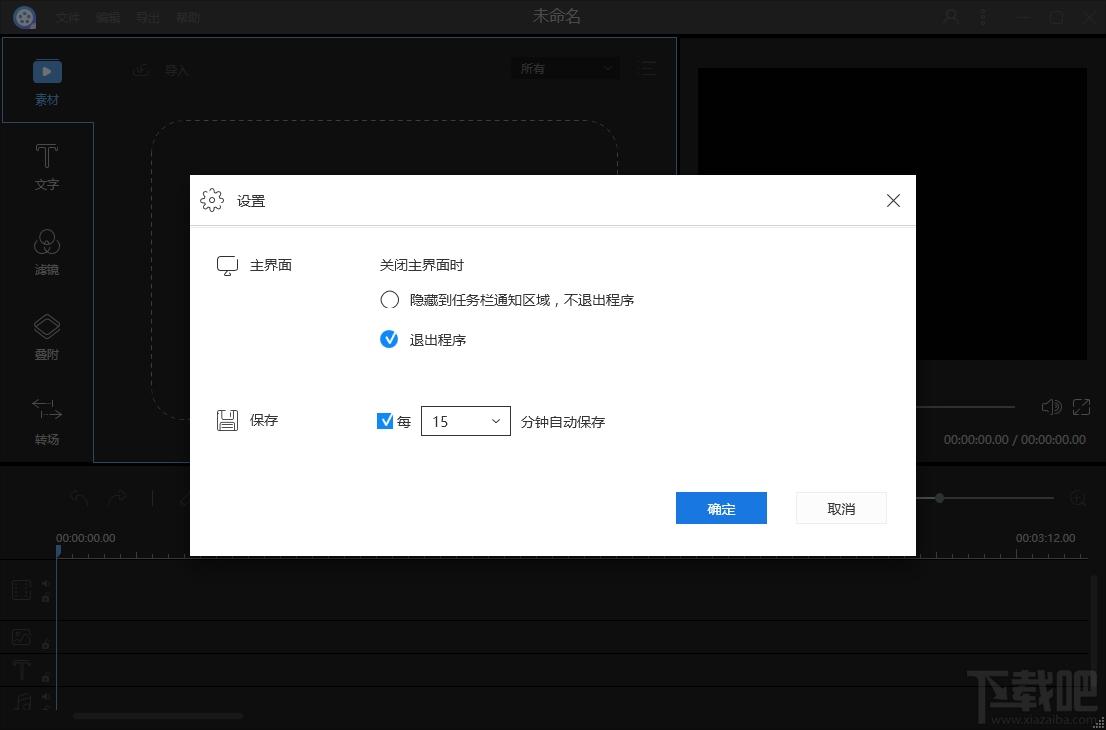
Task: Click the 取消 cancel button
Action: tap(841, 508)
